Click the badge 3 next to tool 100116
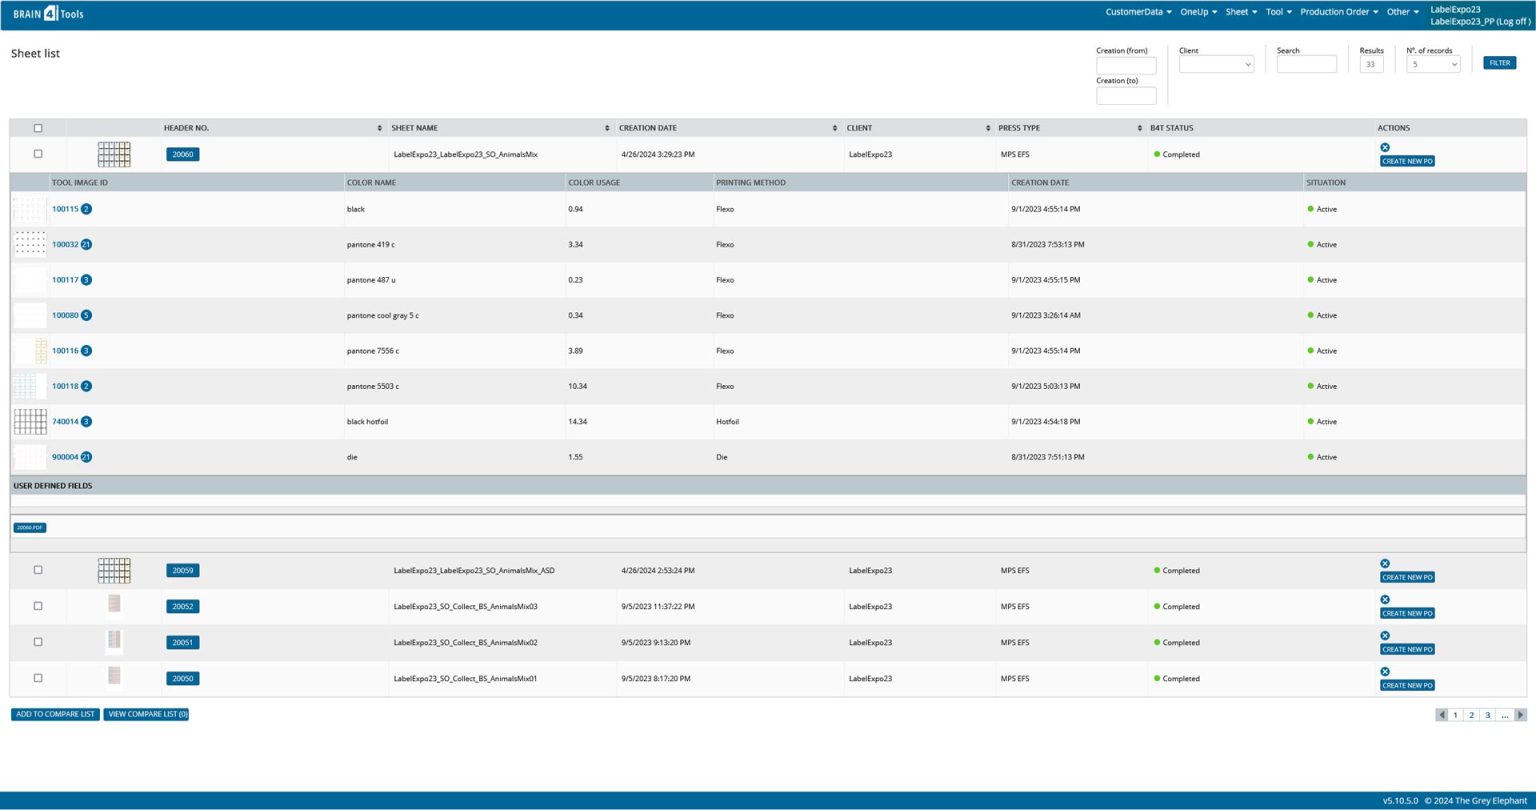Viewport: 1536px width, 810px height. point(86,351)
